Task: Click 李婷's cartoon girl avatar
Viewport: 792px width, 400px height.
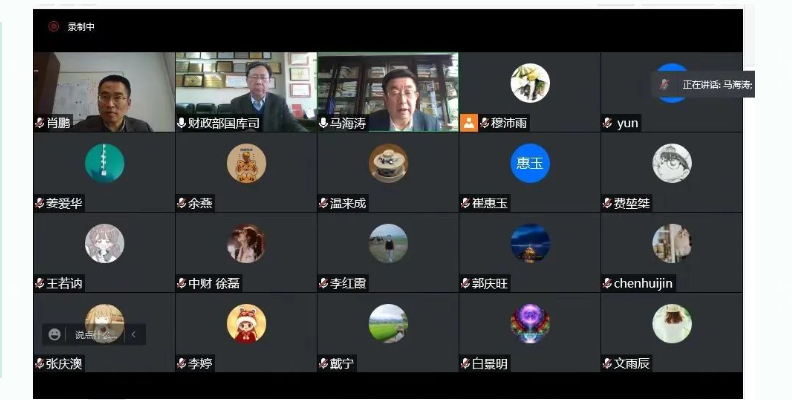Action: tap(246, 323)
